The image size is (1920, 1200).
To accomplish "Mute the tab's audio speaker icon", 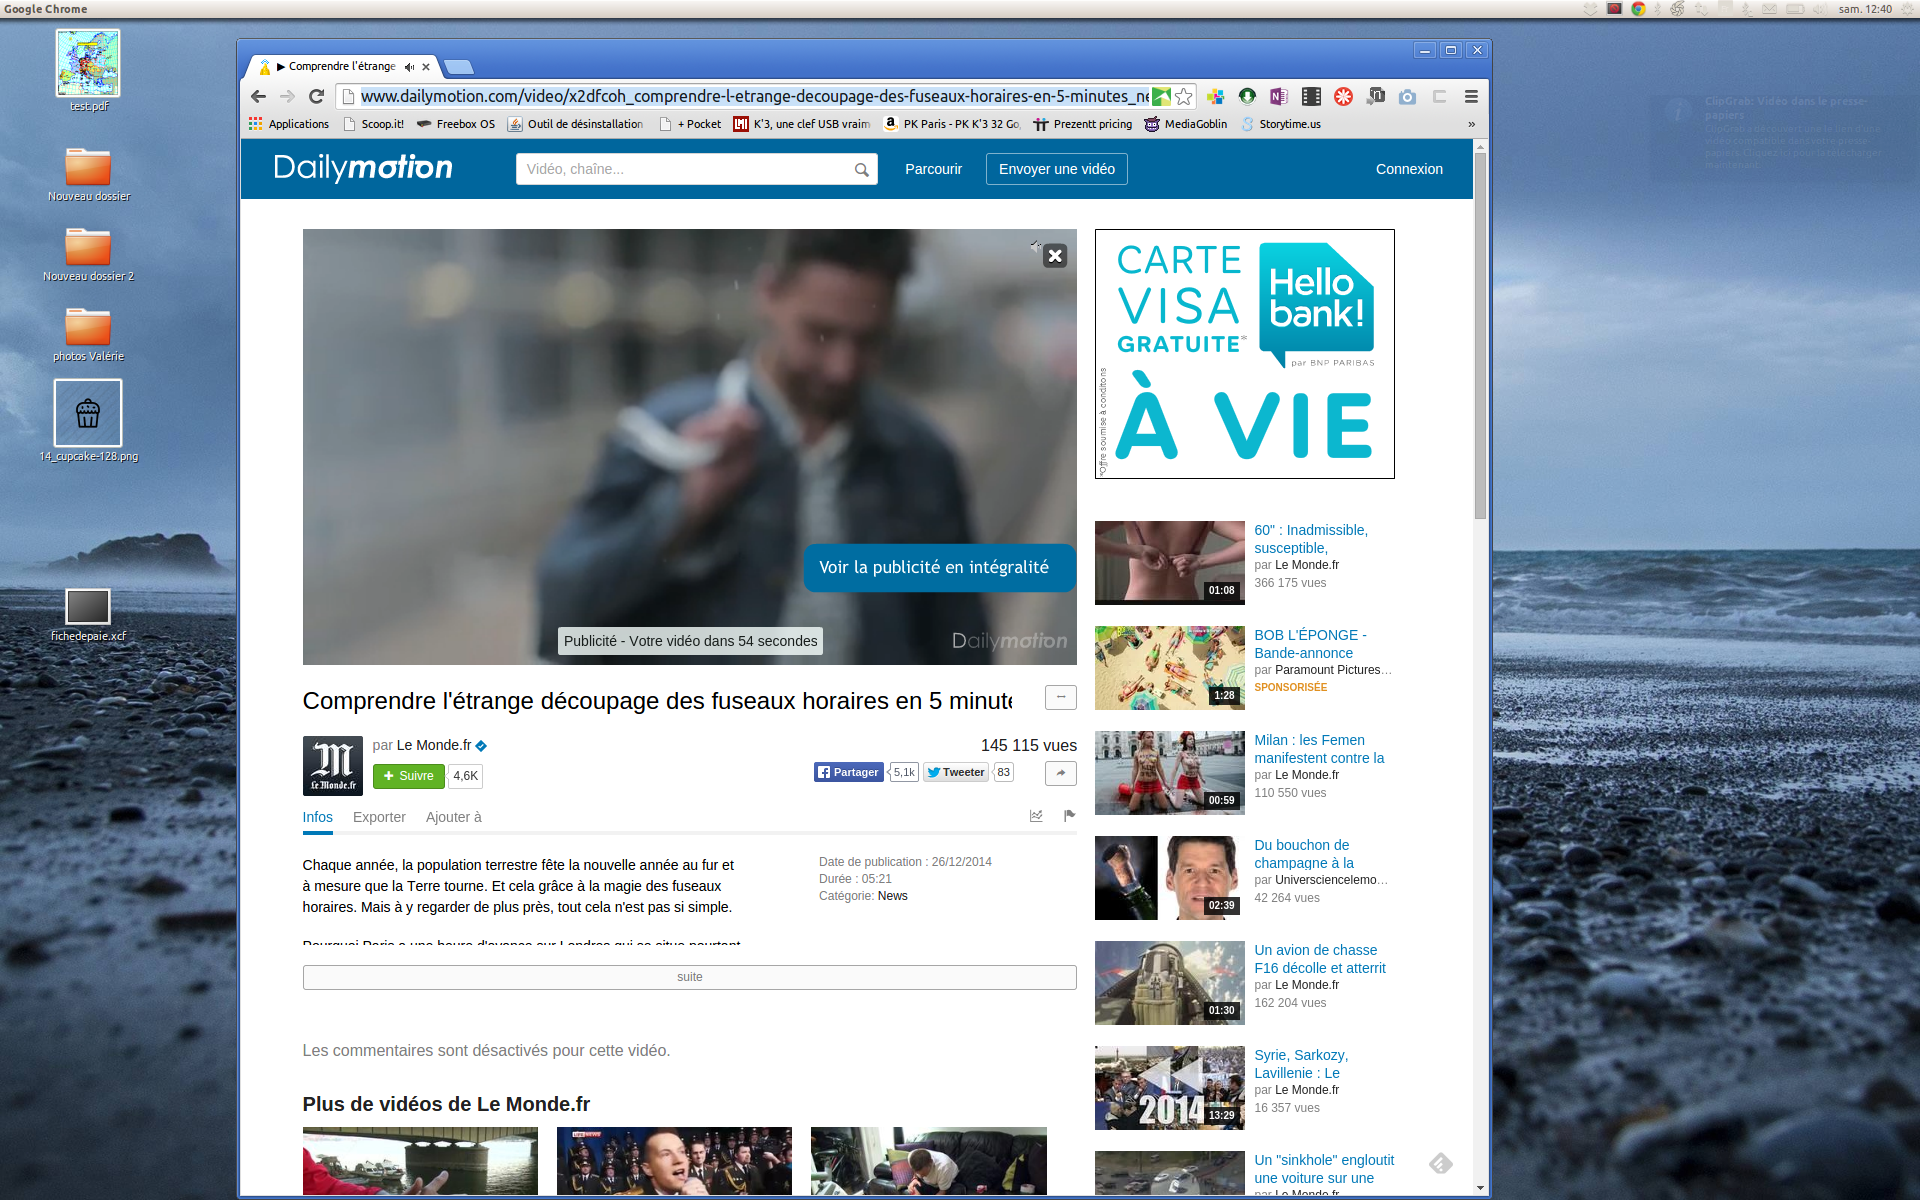I will pyautogui.click(x=409, y=67).
